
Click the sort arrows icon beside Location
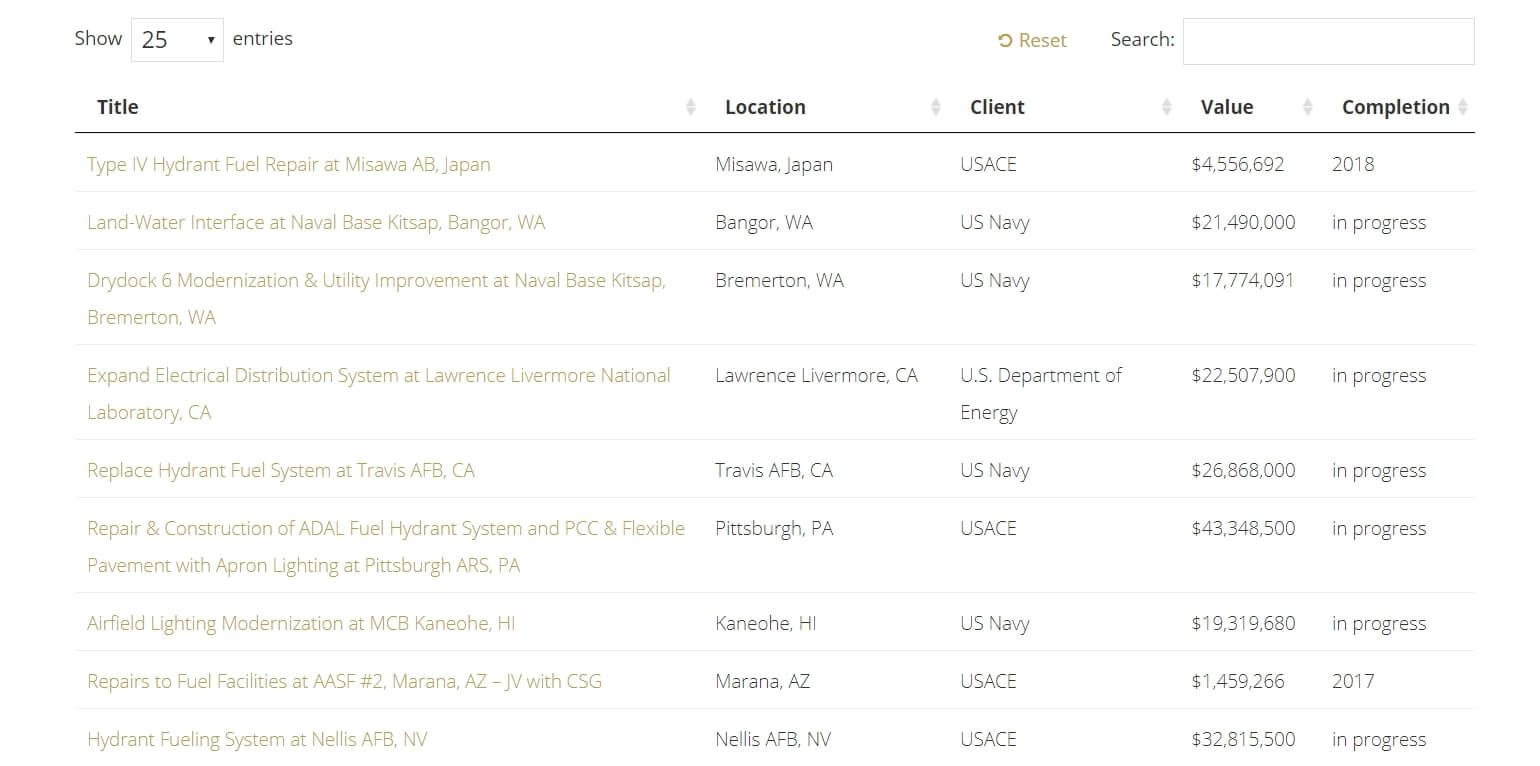pos(936,107)
